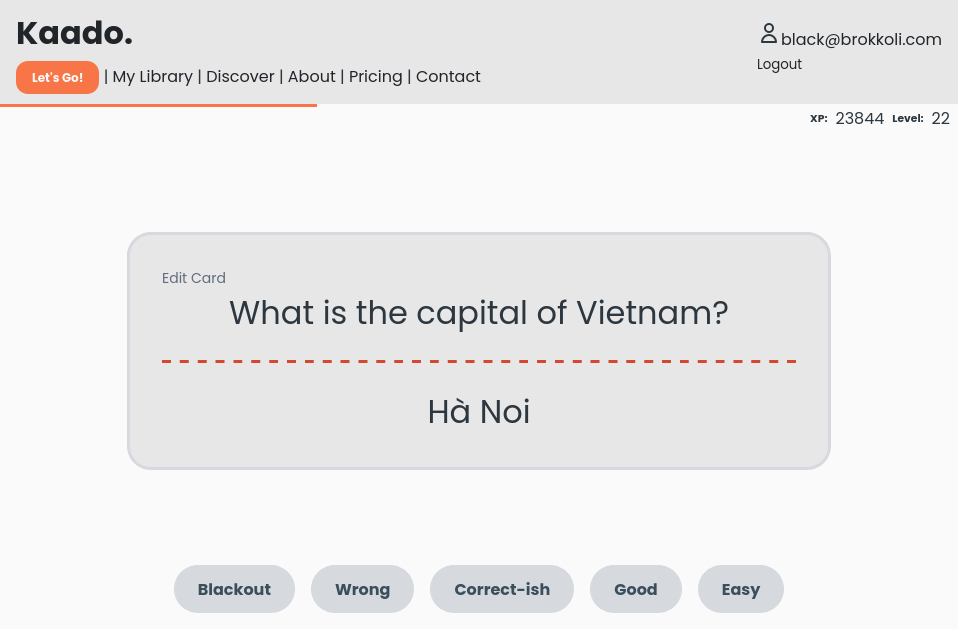Rate the card as Wrong

click(362, 589)
